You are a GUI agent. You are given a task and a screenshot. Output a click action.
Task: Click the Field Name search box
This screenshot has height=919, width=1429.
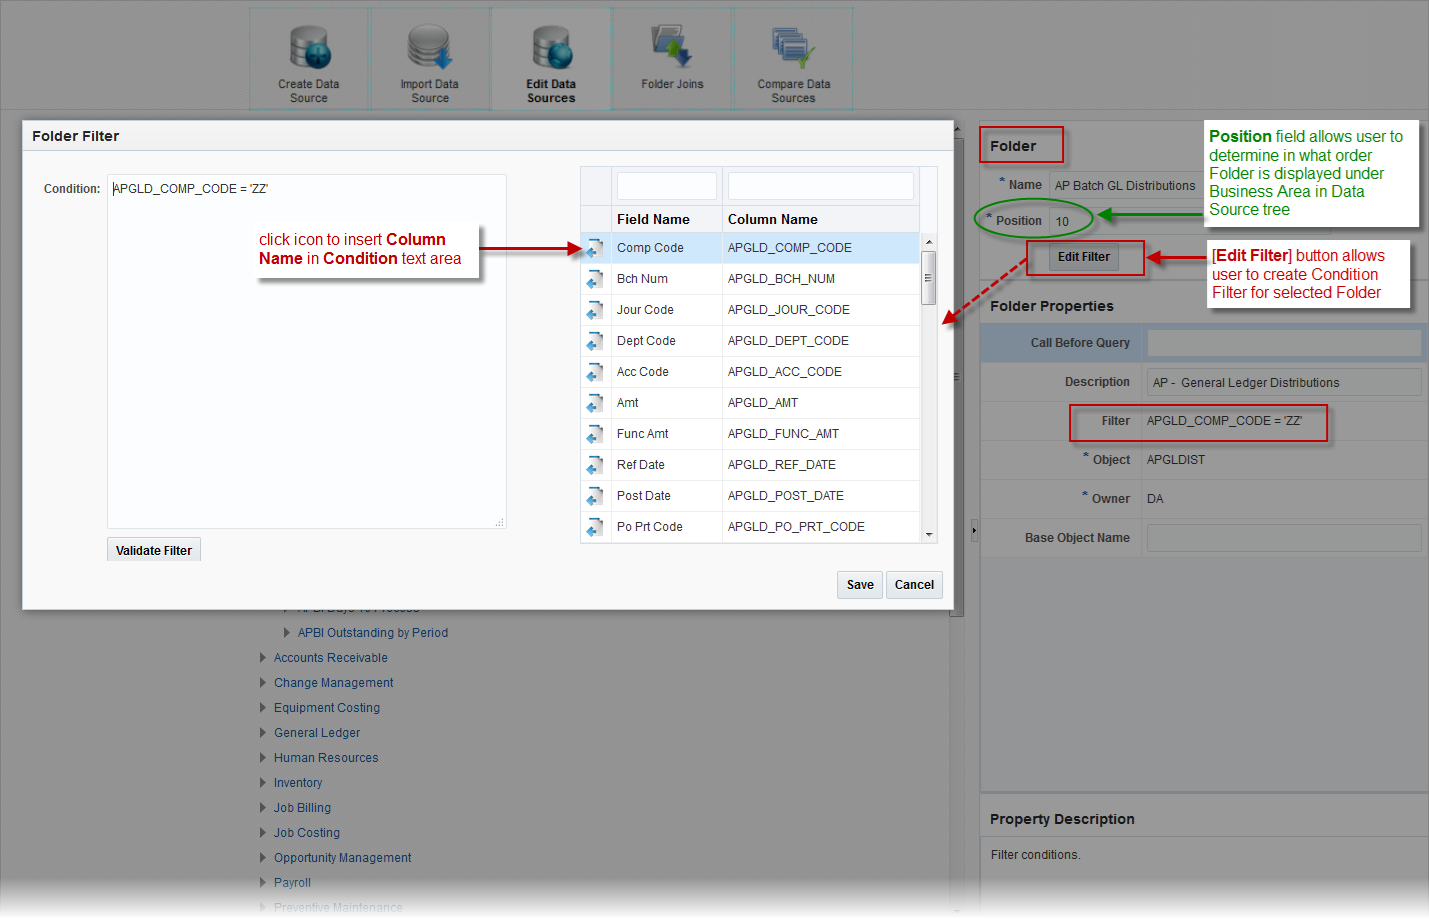pos(667,186)
